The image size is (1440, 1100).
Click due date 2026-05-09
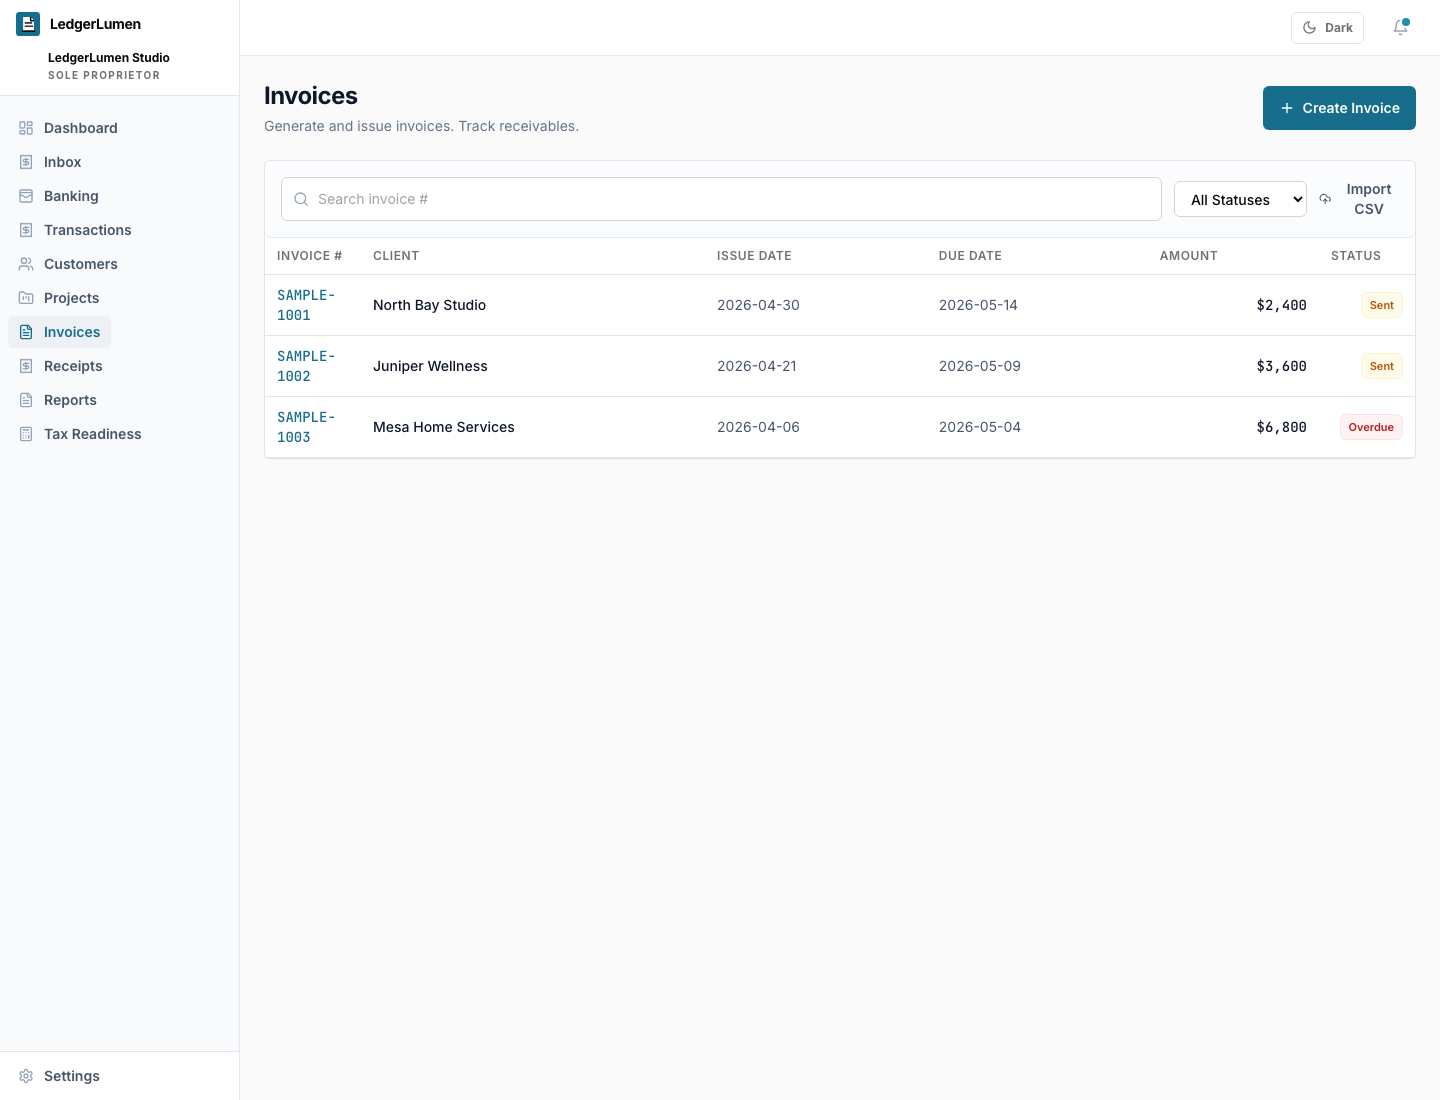tap(980, 366)
